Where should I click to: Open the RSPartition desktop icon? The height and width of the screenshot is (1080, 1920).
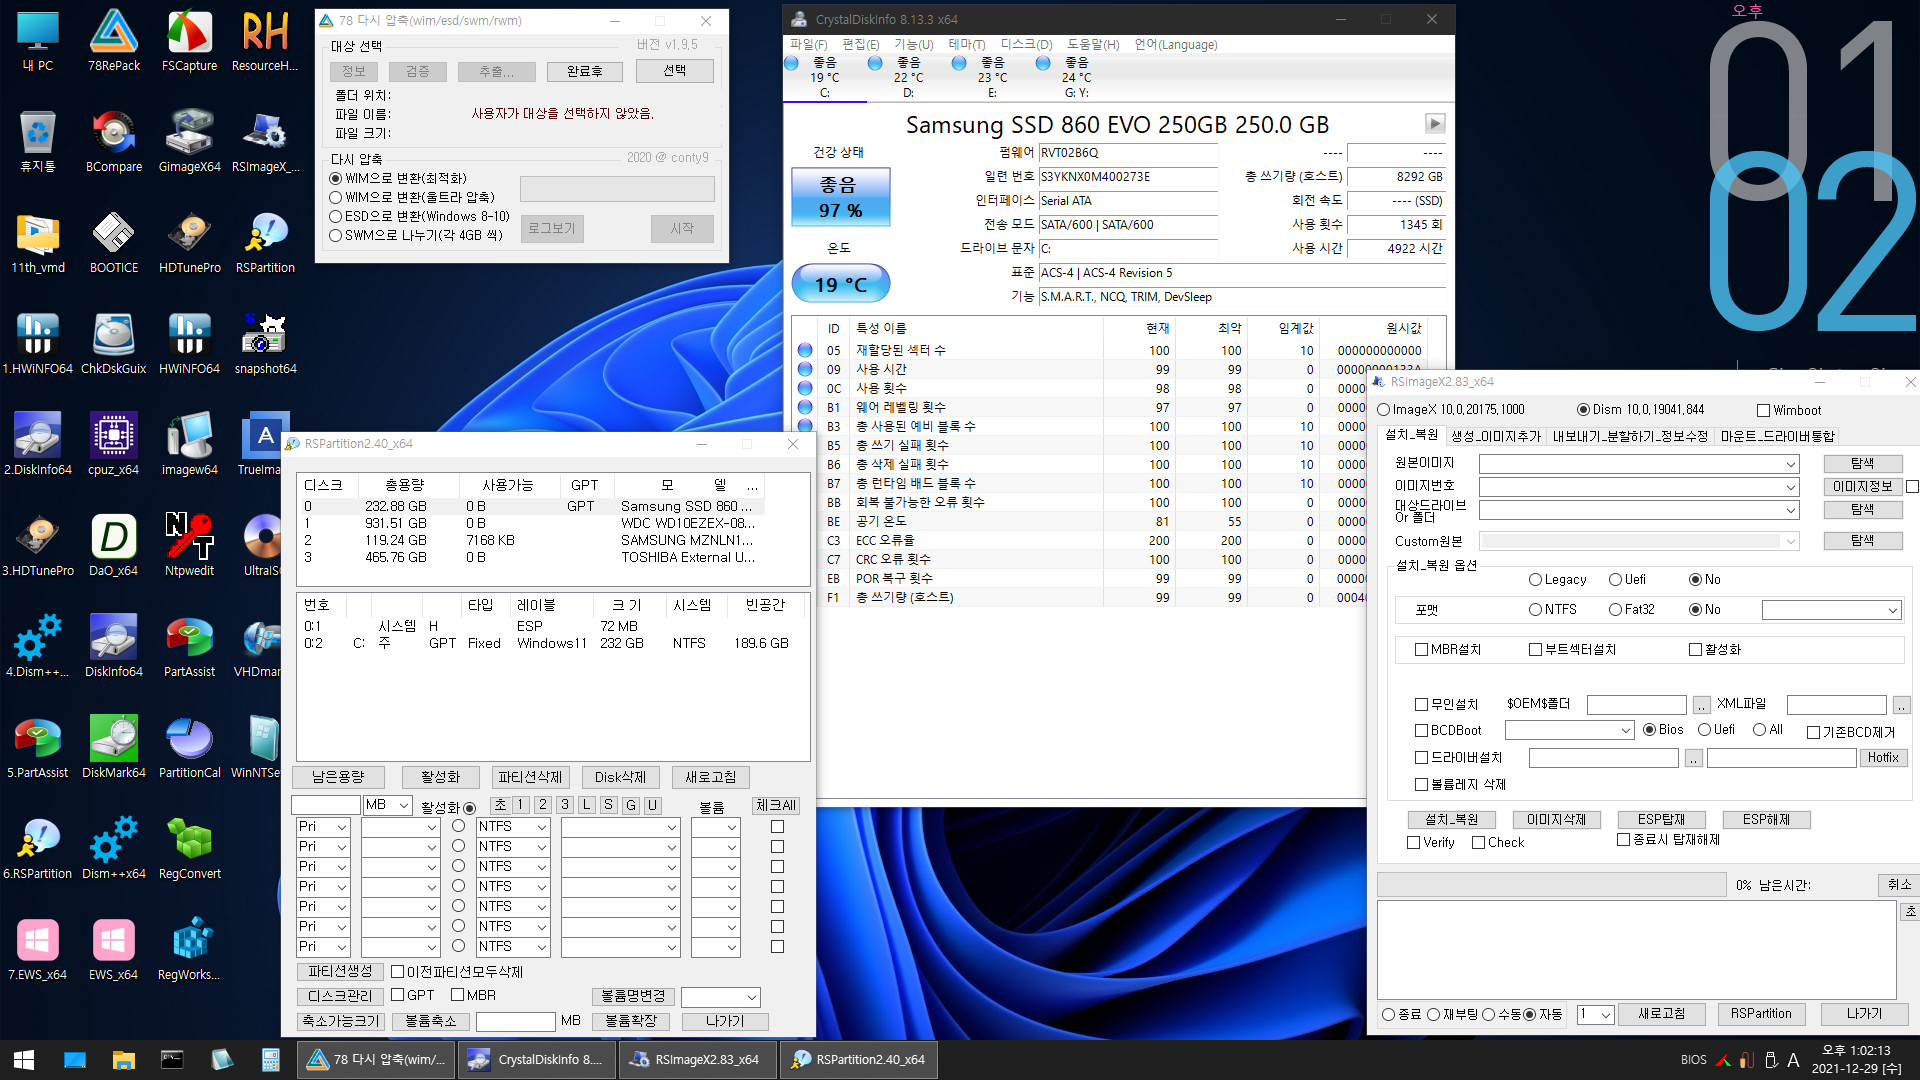click(x=265, y=242)
